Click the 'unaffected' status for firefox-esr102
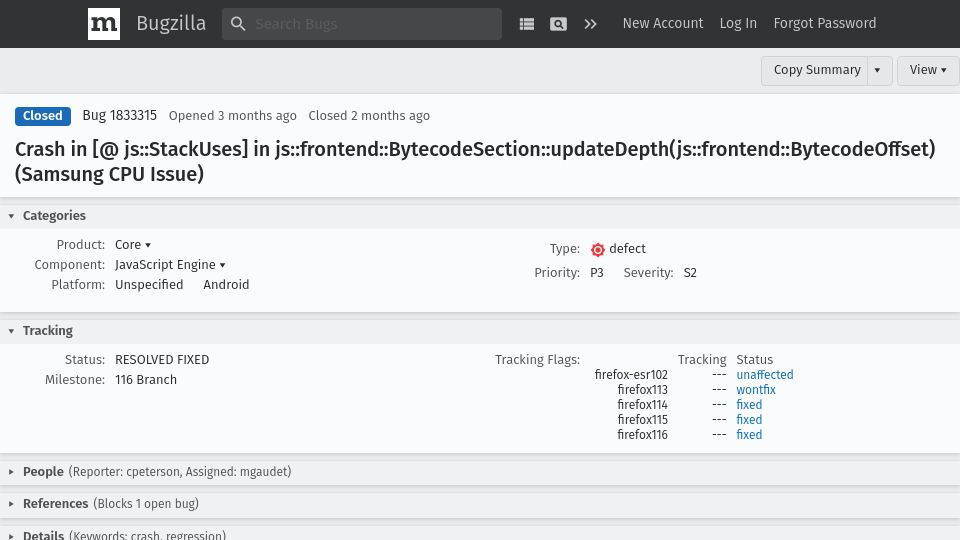This screenshot has height=540, width=960. click(765, 374)
